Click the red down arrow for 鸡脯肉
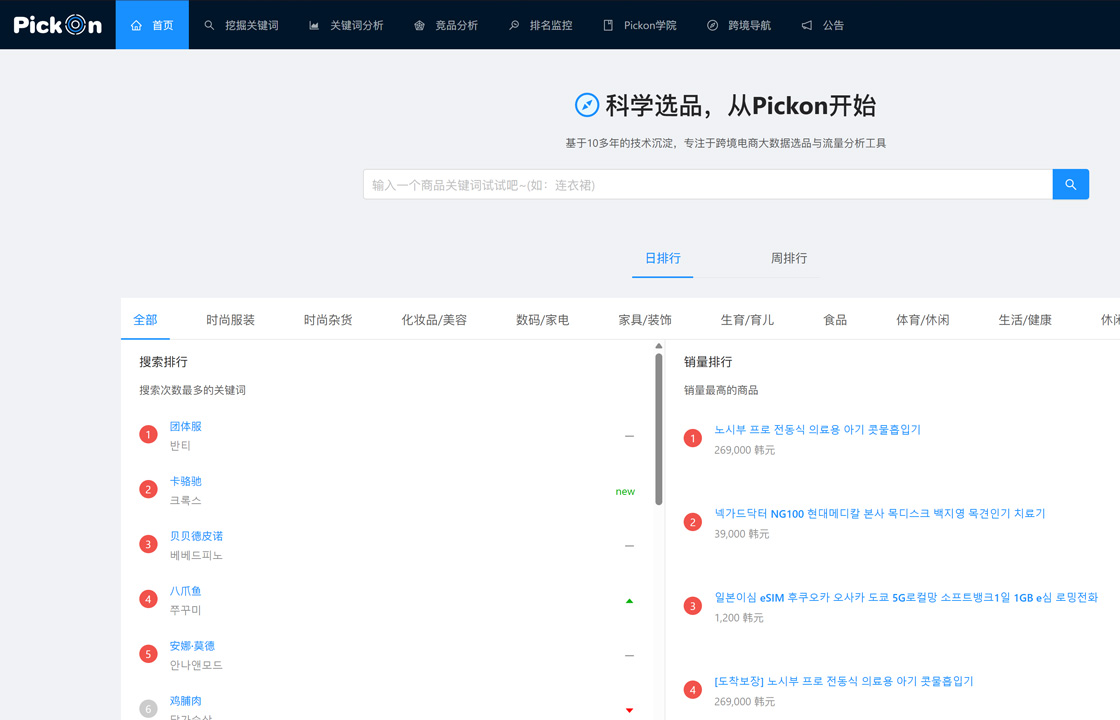Screen dimensions: 1120x720 629,710
